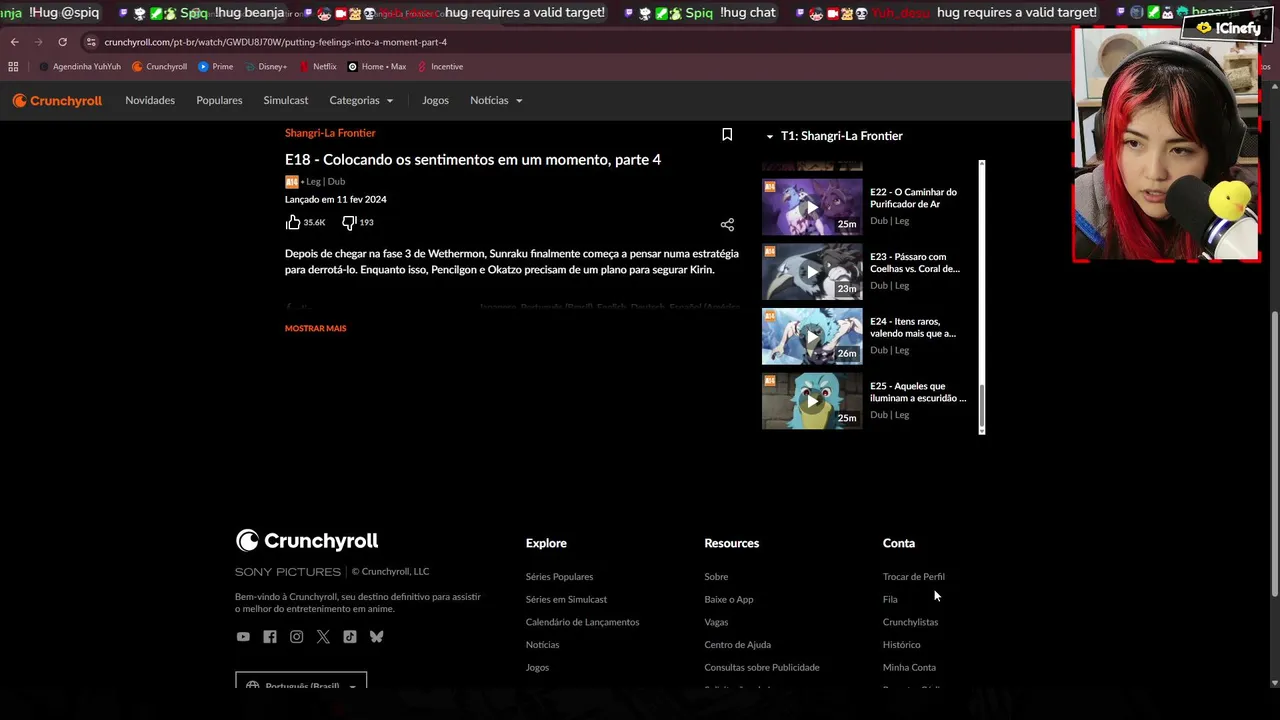Play the E22 episode thumbnail
This screenshot has width=1280, height=720.
tap(812, 207)
